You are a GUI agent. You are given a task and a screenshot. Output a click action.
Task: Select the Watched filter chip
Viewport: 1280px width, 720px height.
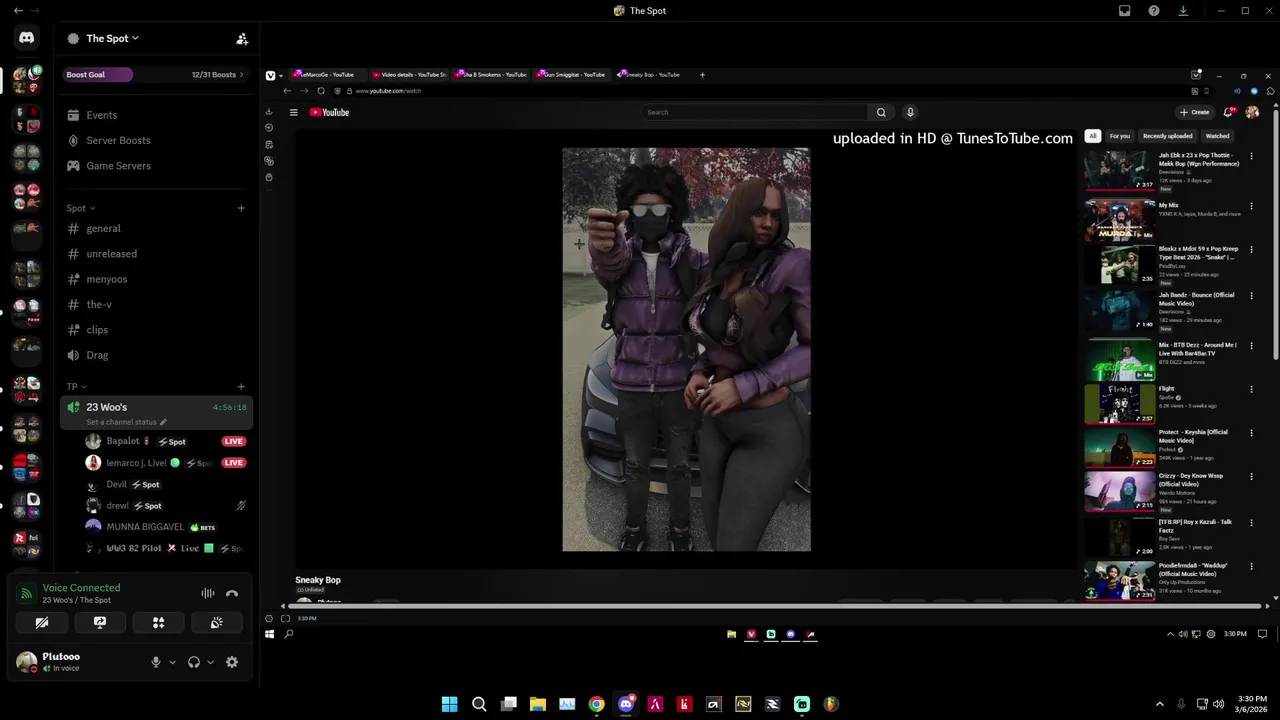(1217, 136)
